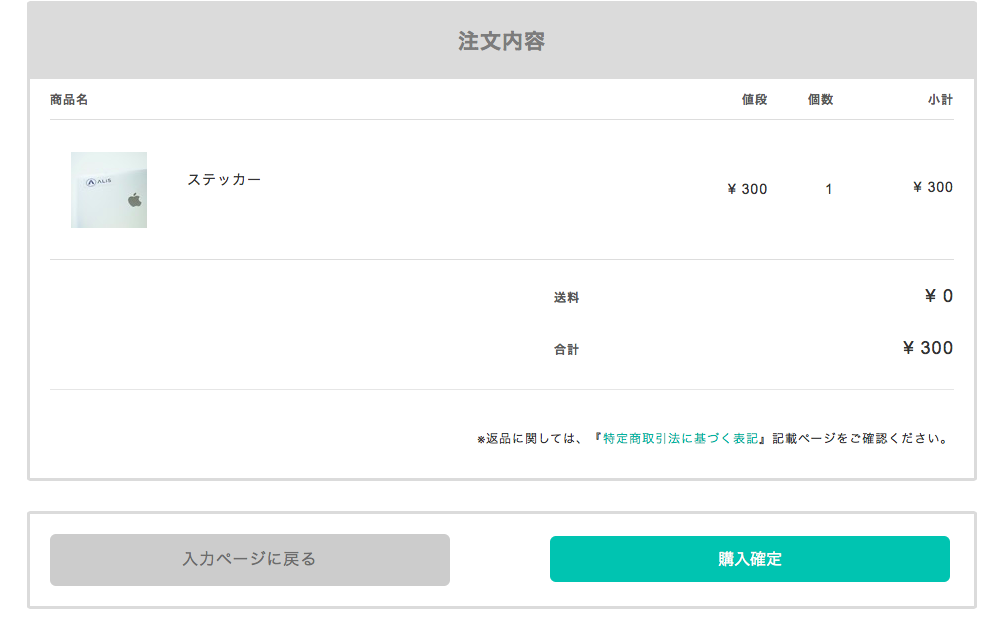
Task: Click the ¥ 0 shipping fee amount
Action: click(x=938, y=296)
